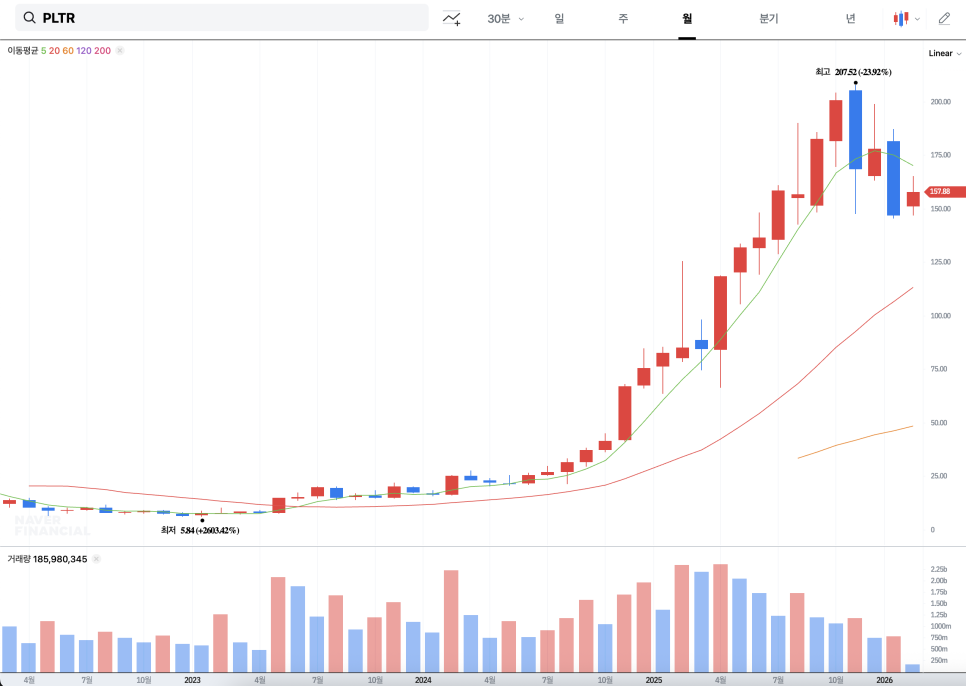Click the PLTR ticker search field

click(230, 18)
